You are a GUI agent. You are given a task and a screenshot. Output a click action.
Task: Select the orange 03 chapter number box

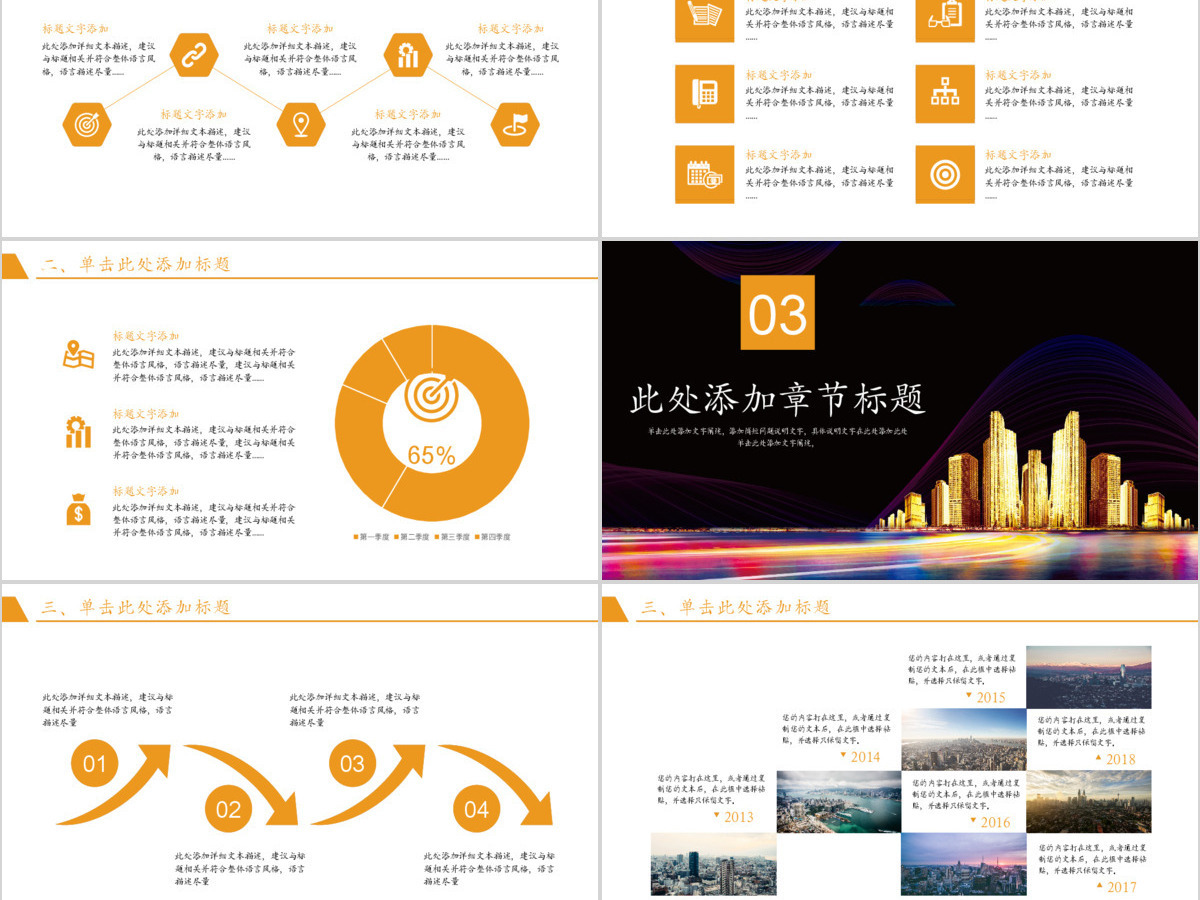(x=778, y=313)
